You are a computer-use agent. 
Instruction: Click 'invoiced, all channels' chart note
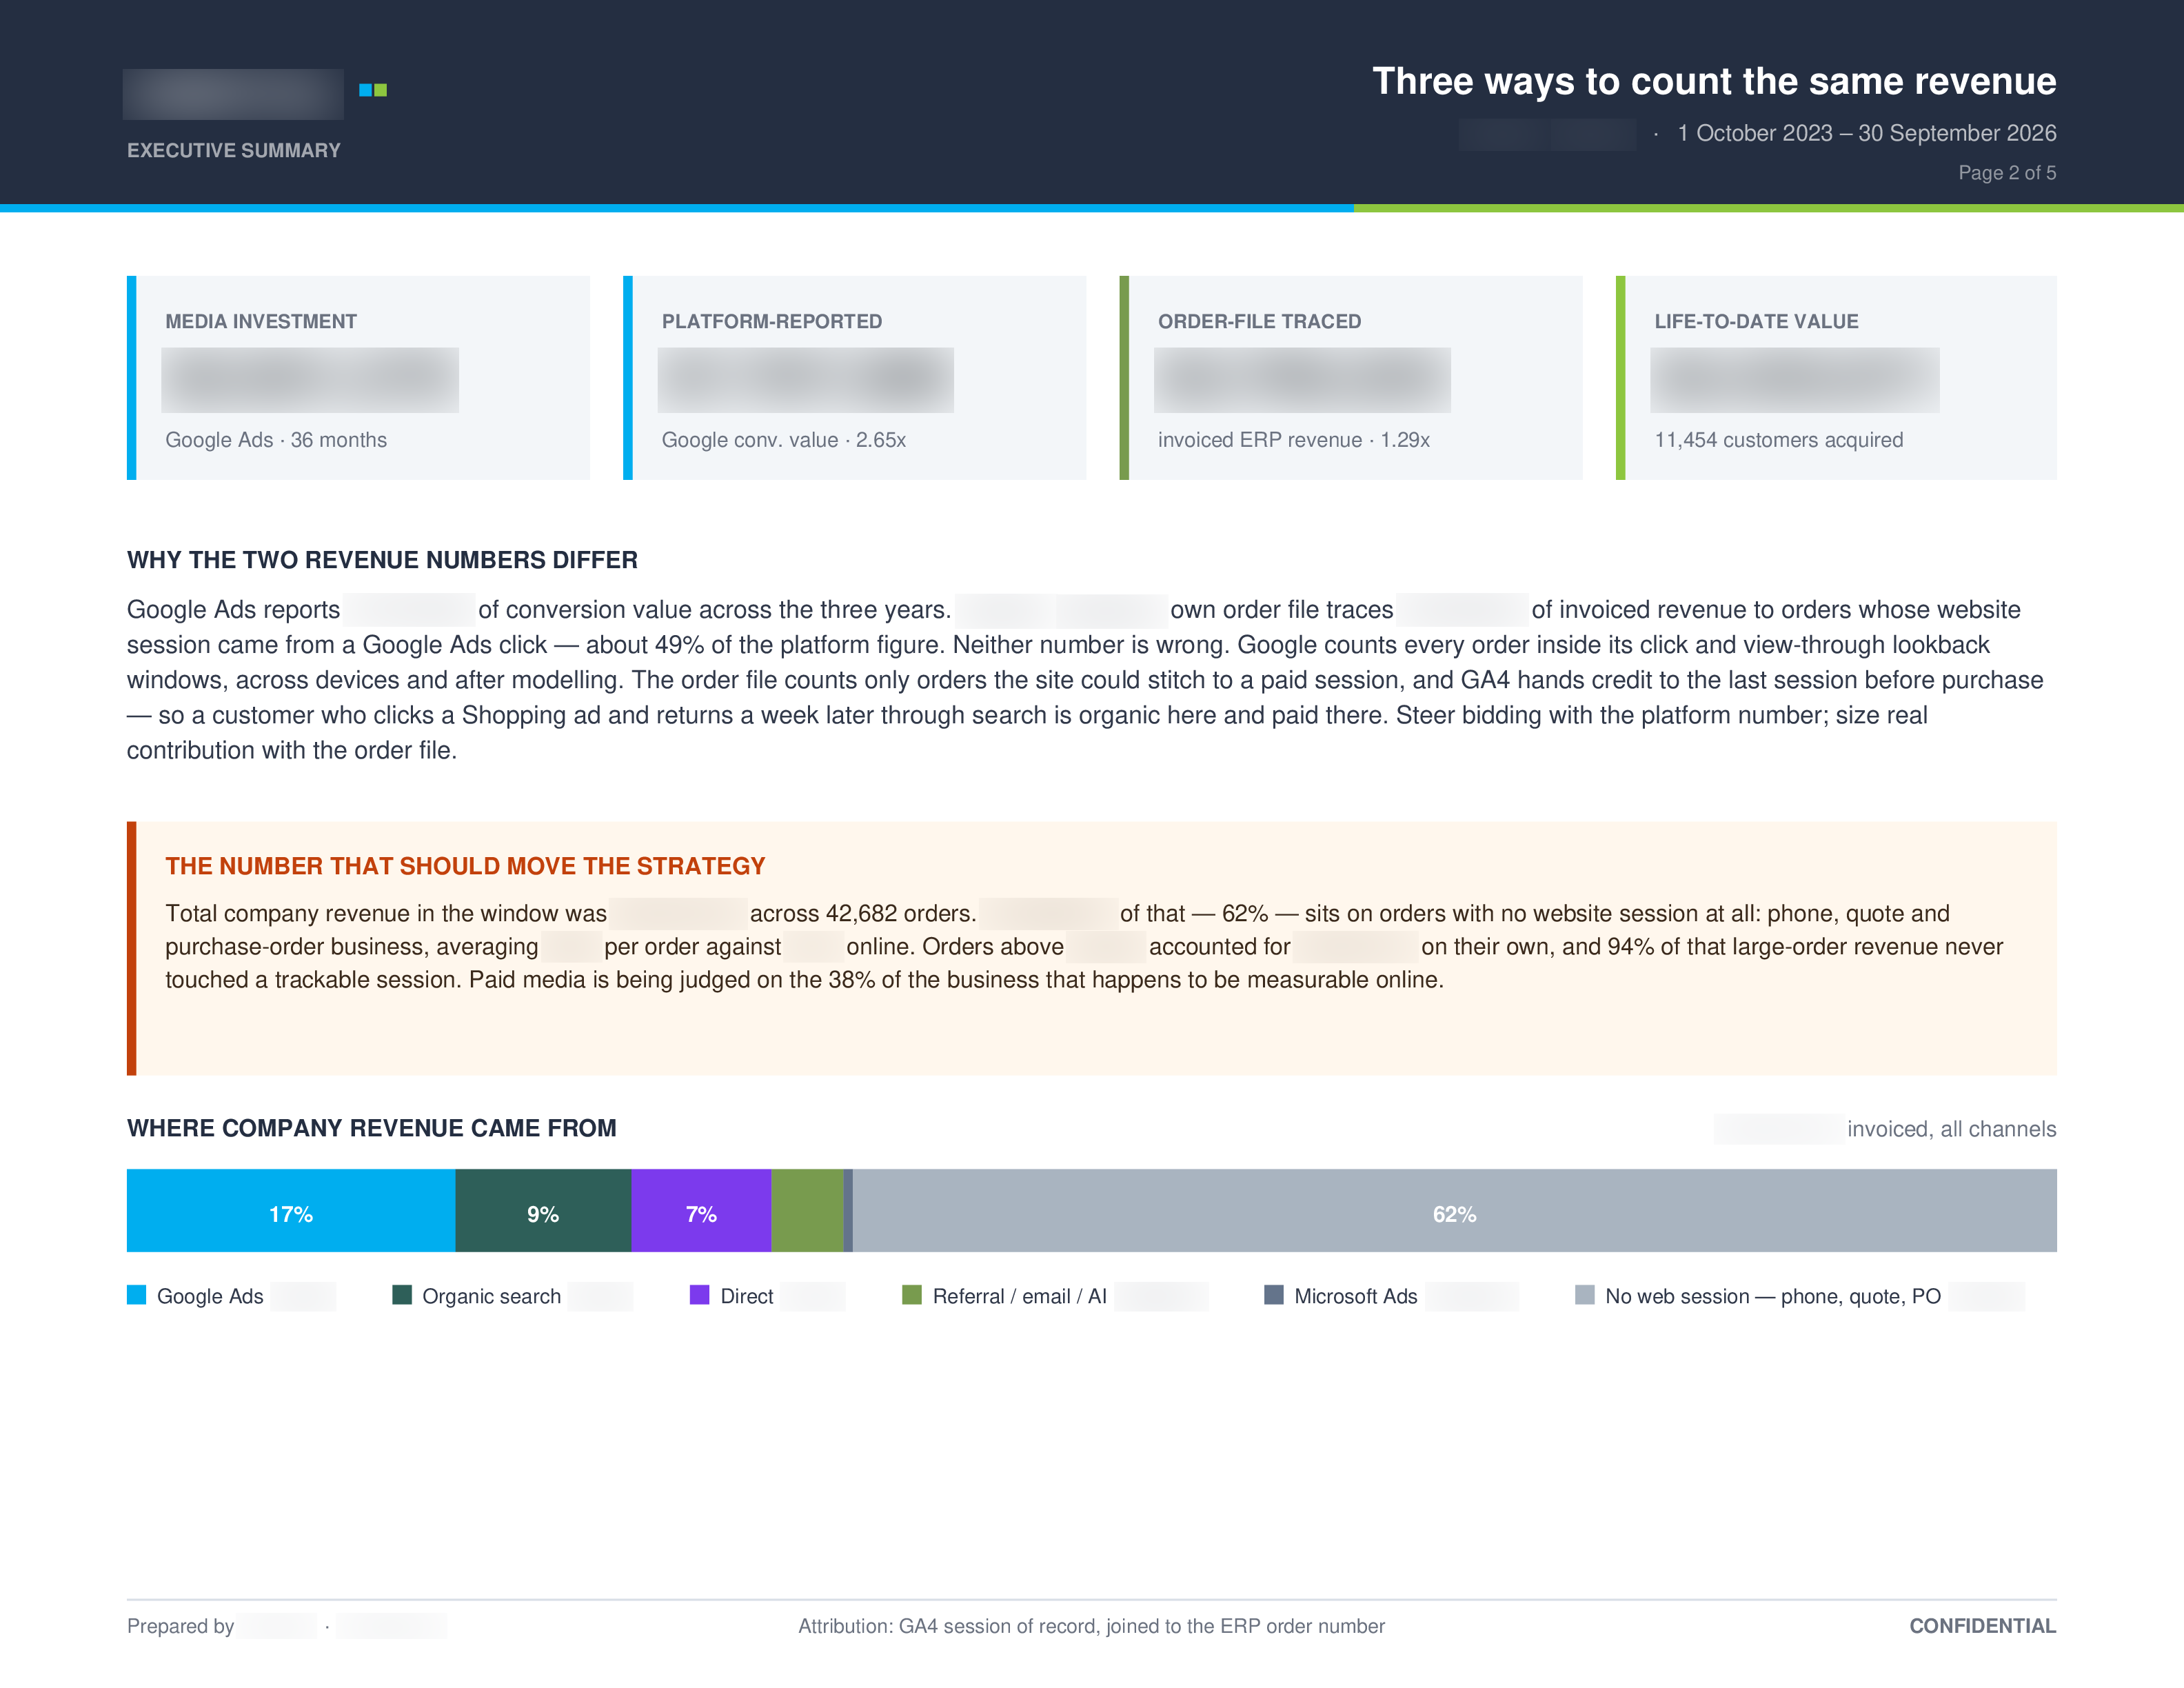(x=1952, y=1129)
